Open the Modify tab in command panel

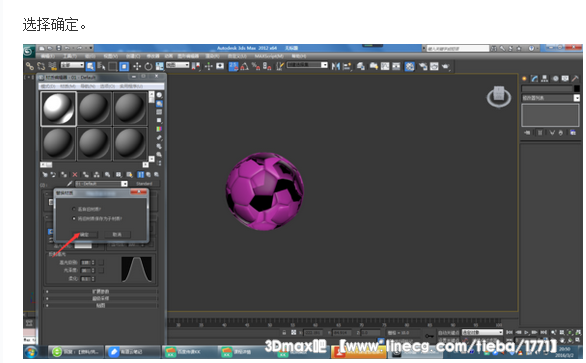534,79
